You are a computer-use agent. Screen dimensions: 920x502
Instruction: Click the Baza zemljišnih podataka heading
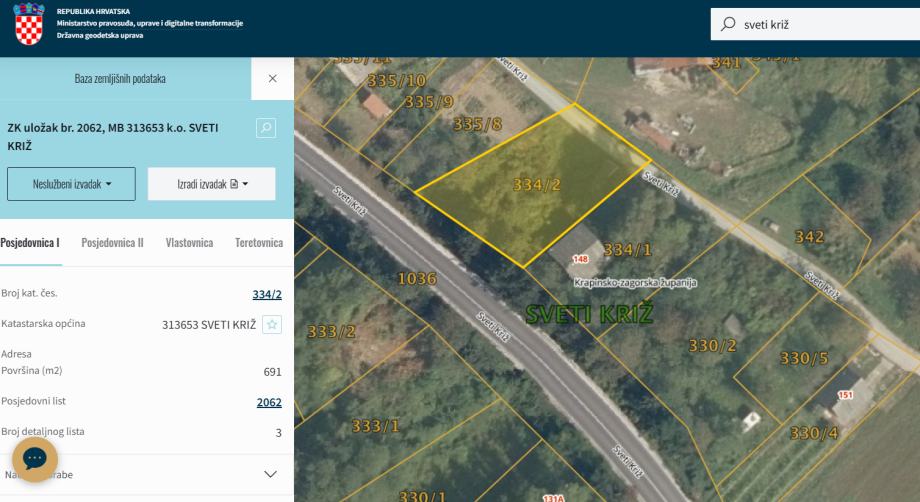coord(120,79)
